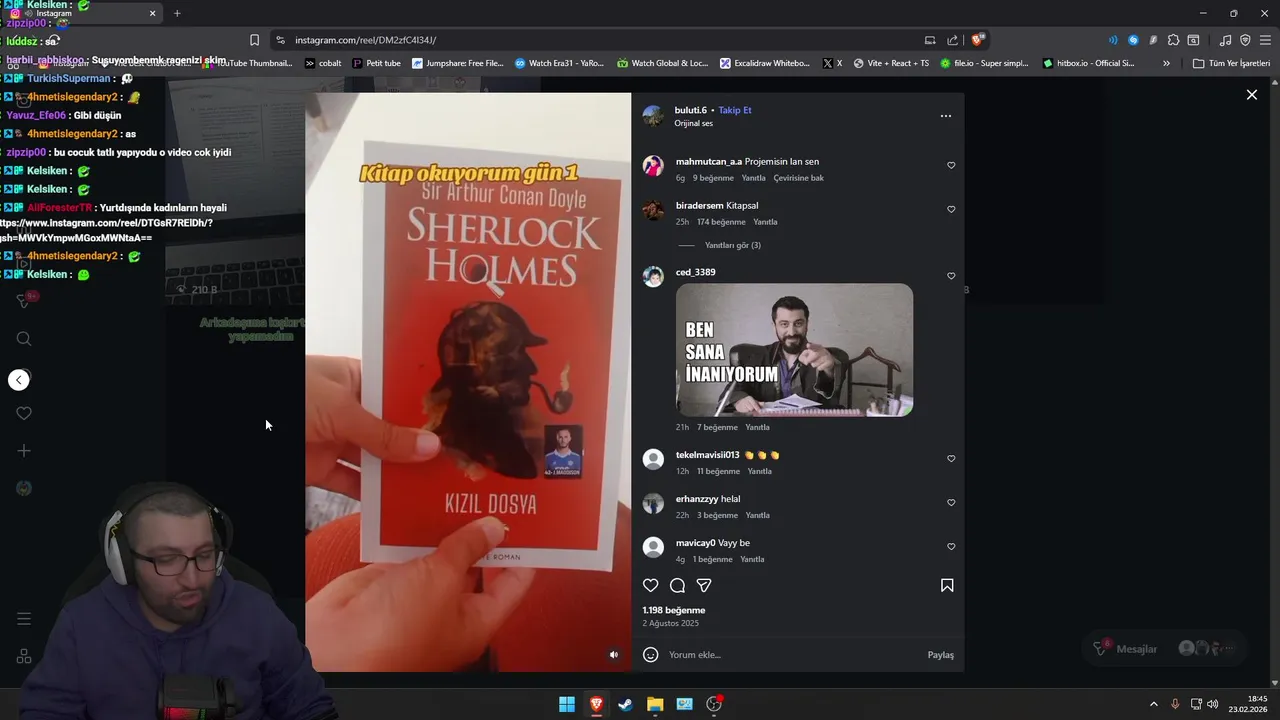The height and width of the screenshot is (720, 1280).
Task: View the 1.198 beğenme likes list
Action: pos(674,610)
